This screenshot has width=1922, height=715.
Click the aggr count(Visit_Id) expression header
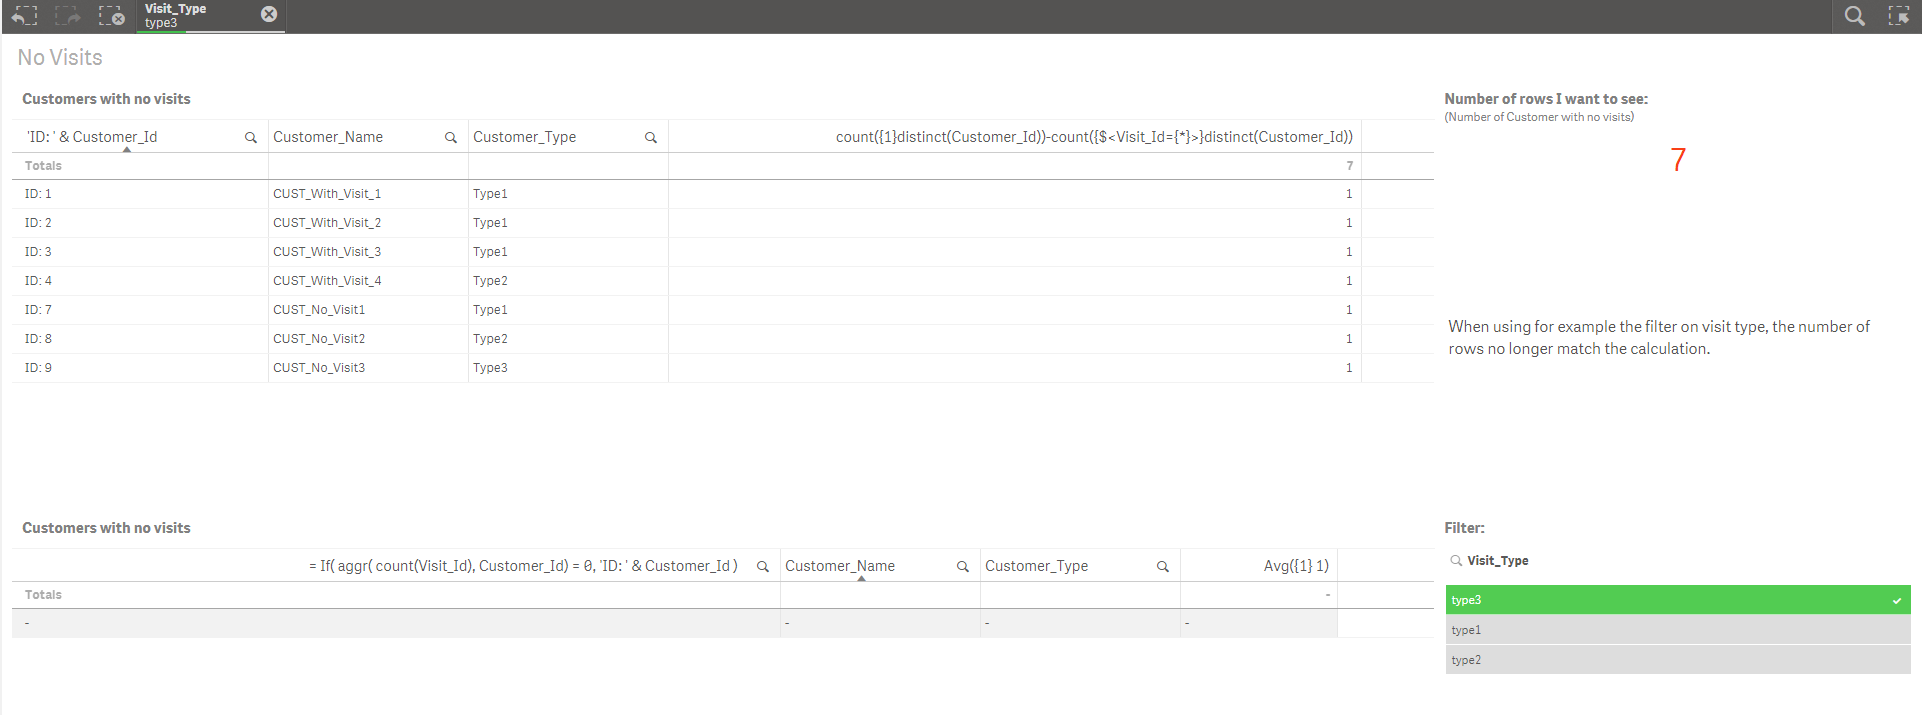[523, 566]
